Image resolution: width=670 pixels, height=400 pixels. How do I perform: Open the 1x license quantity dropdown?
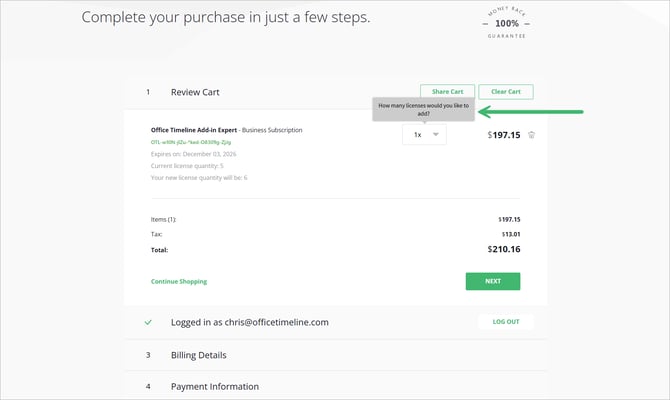(425, 134)
